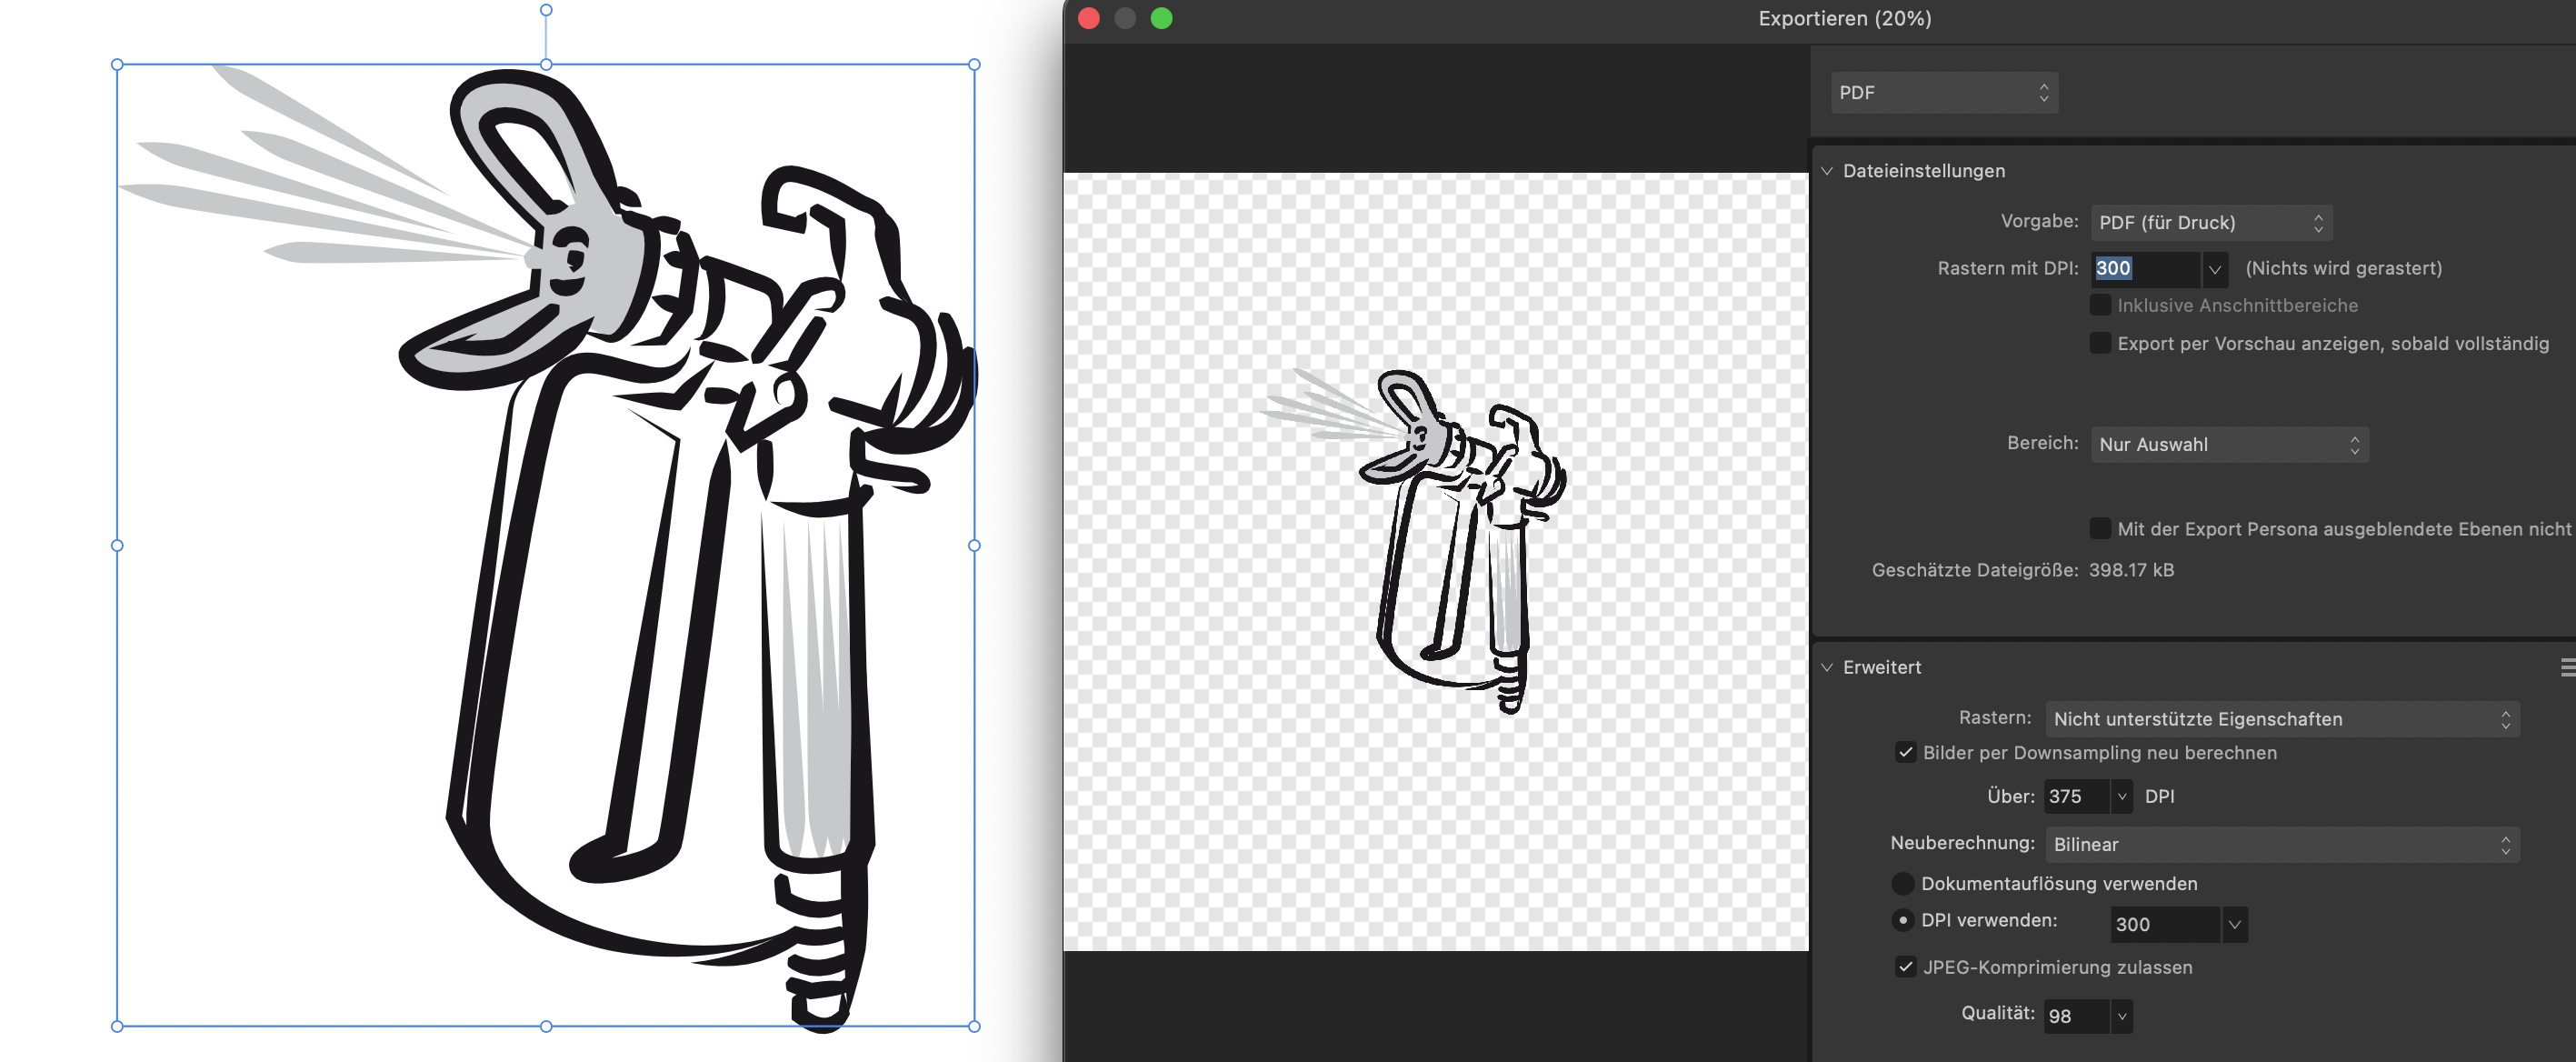Uncheck JPEG-Komprimierung zulassen
This screenshot has height=1062, width=2576.
tap(1905, 967)
